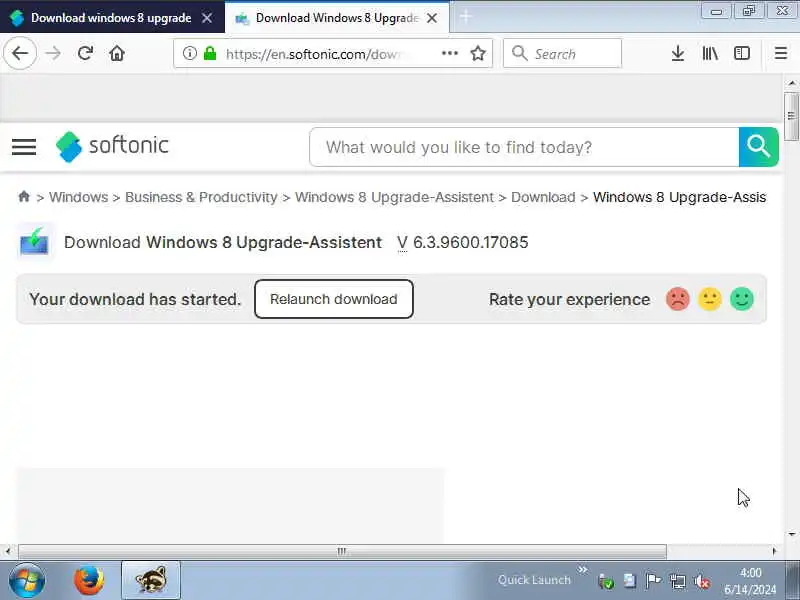Click the green padlock security icon
Viewport: 800px width, 600px height.
[x=210, y=53]
